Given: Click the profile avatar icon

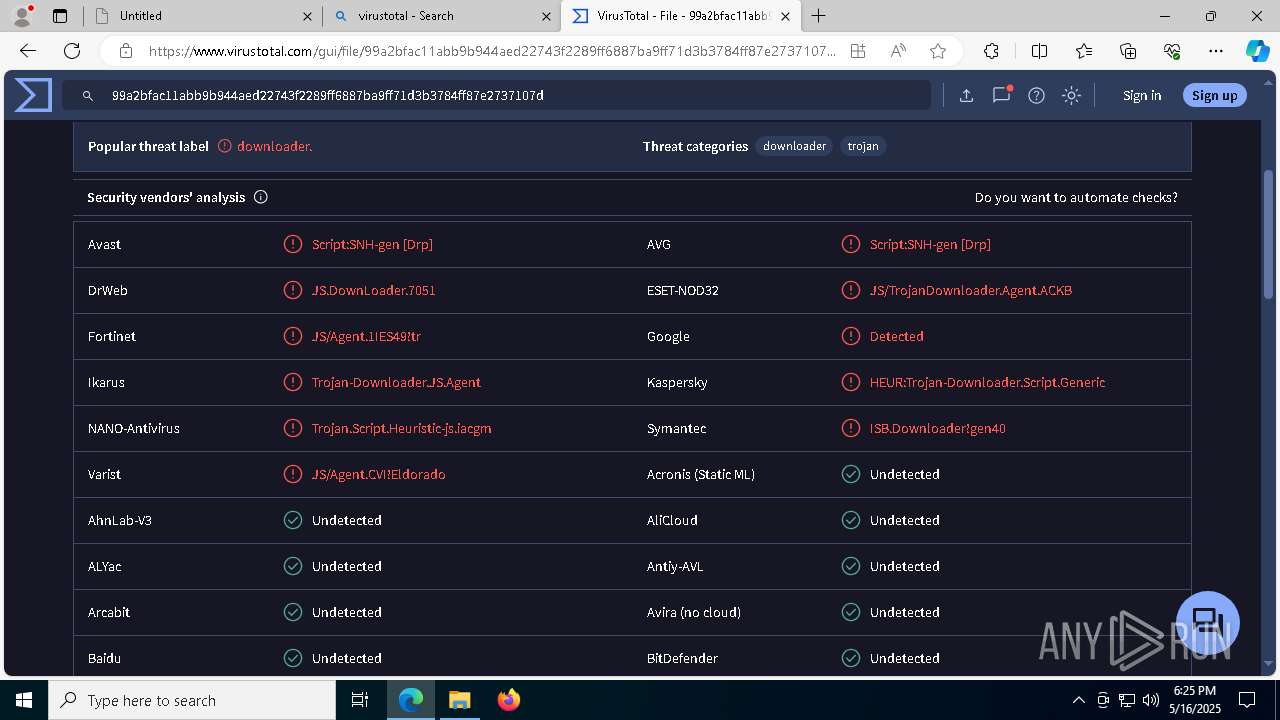Looking at the screenshot, I should click(x=22, y=16).
